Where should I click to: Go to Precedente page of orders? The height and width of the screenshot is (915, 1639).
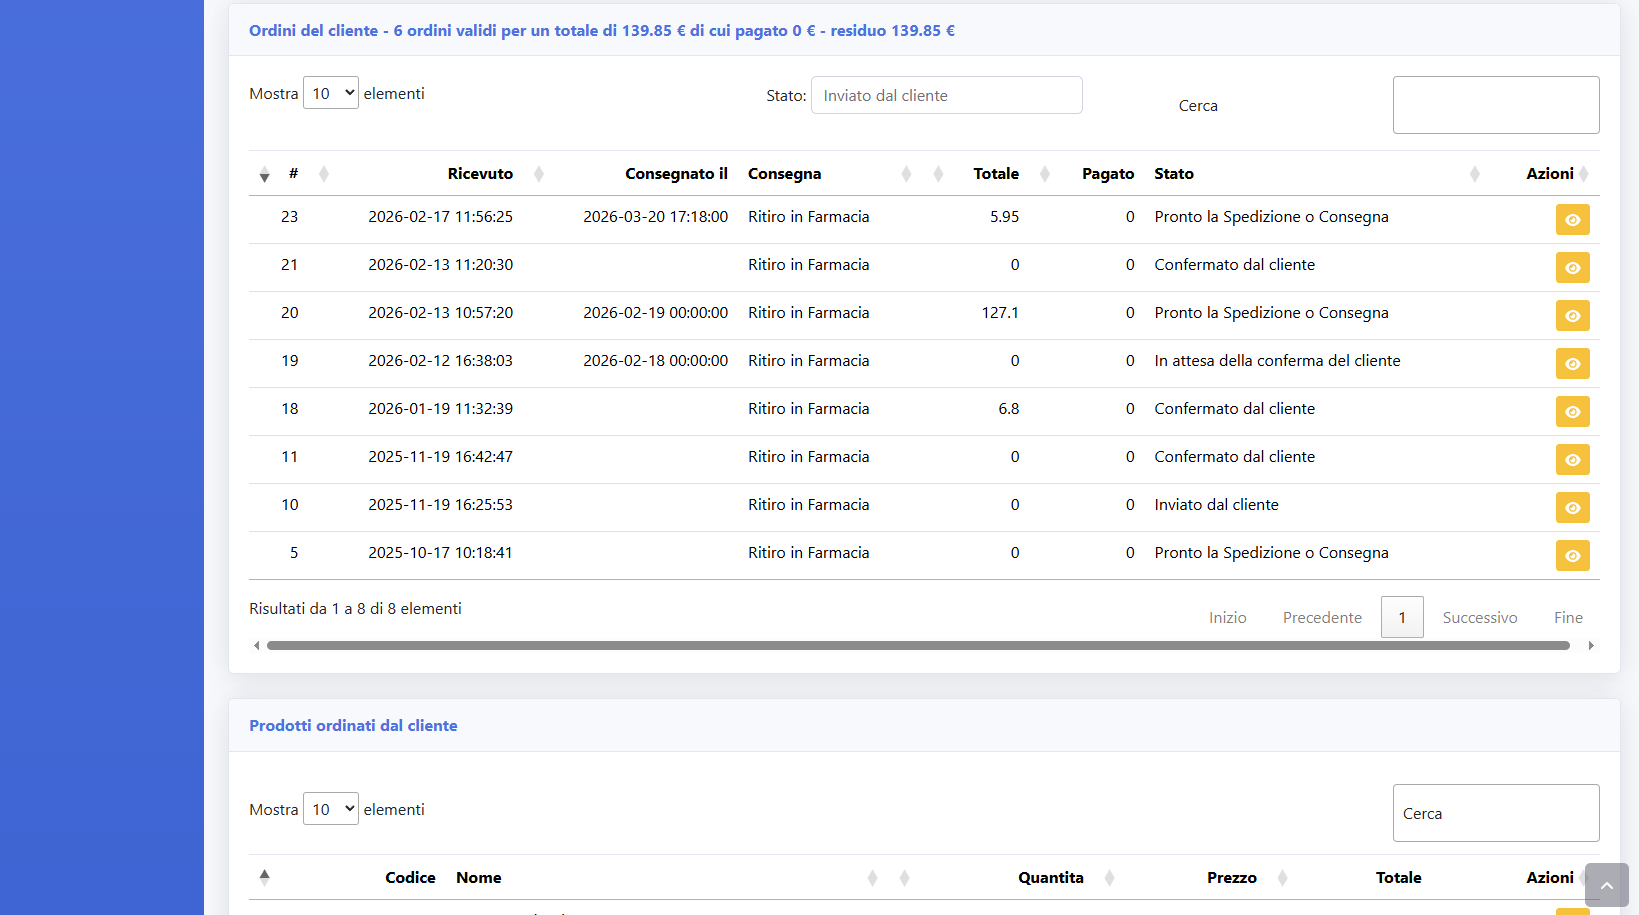pos(1321,618)
